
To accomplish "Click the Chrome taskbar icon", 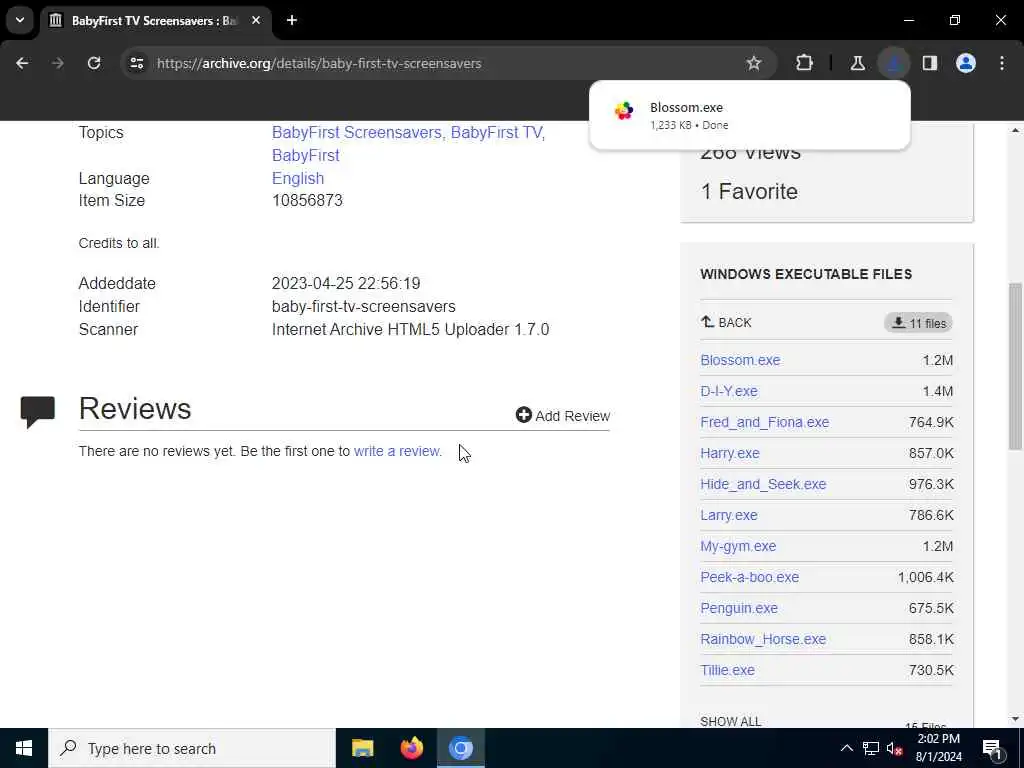I will click(460, 748).
